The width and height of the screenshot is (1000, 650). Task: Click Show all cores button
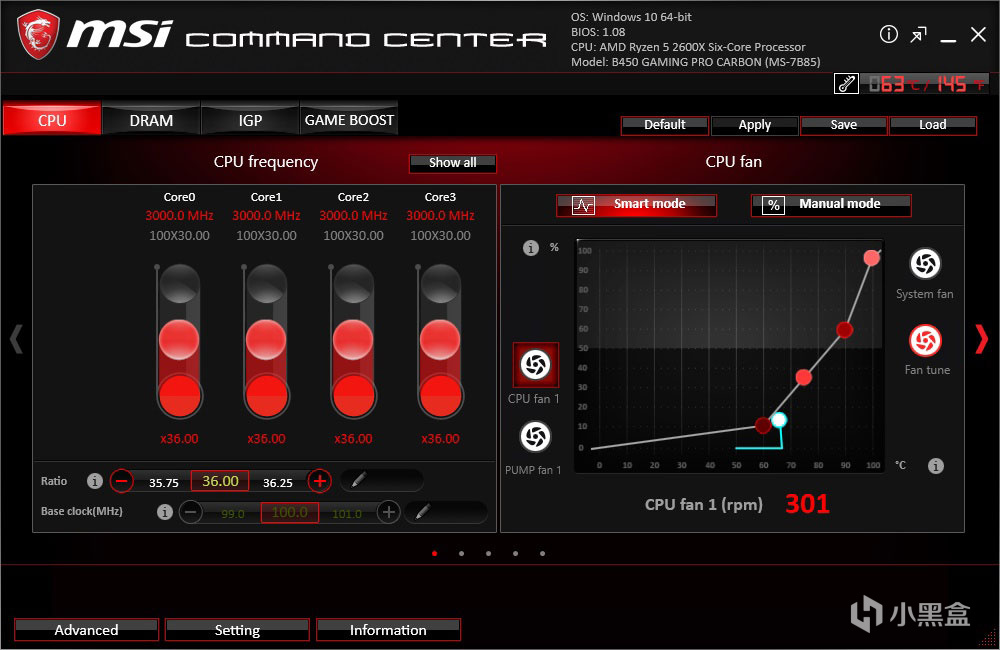452,163
